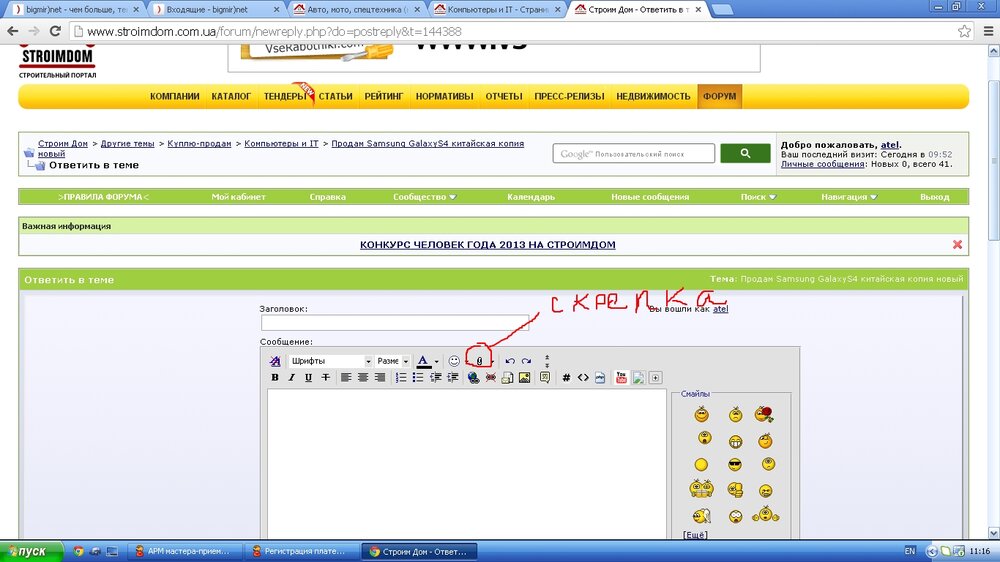Image resolution: width=1000 pixels, height=562 pixels.
Task: Click into the Google custom search field
Action: pyautogui.click(x=634, y=153)
